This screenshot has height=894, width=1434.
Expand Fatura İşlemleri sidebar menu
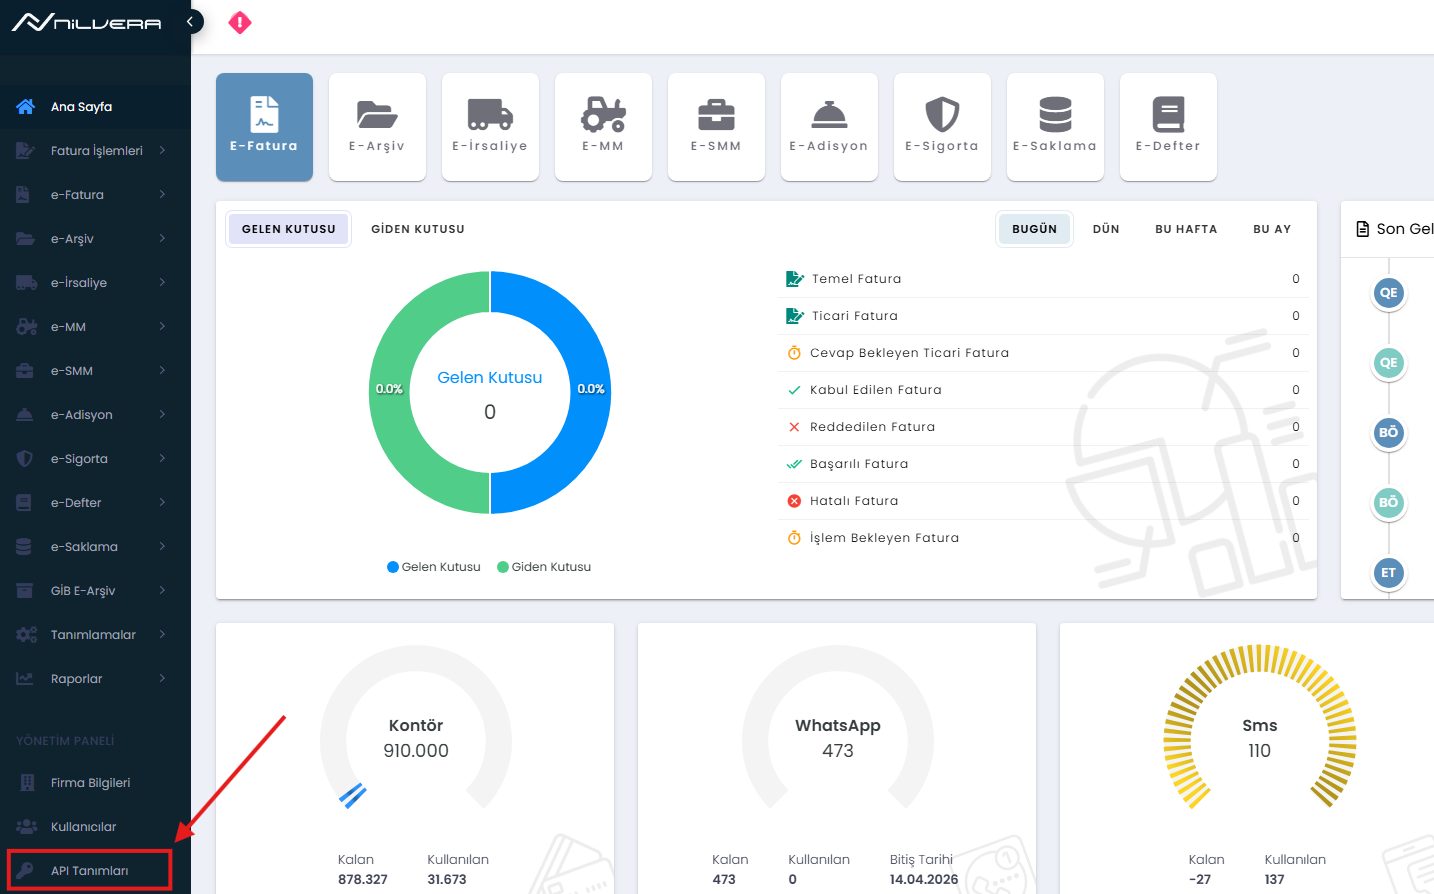coord(95,151)
